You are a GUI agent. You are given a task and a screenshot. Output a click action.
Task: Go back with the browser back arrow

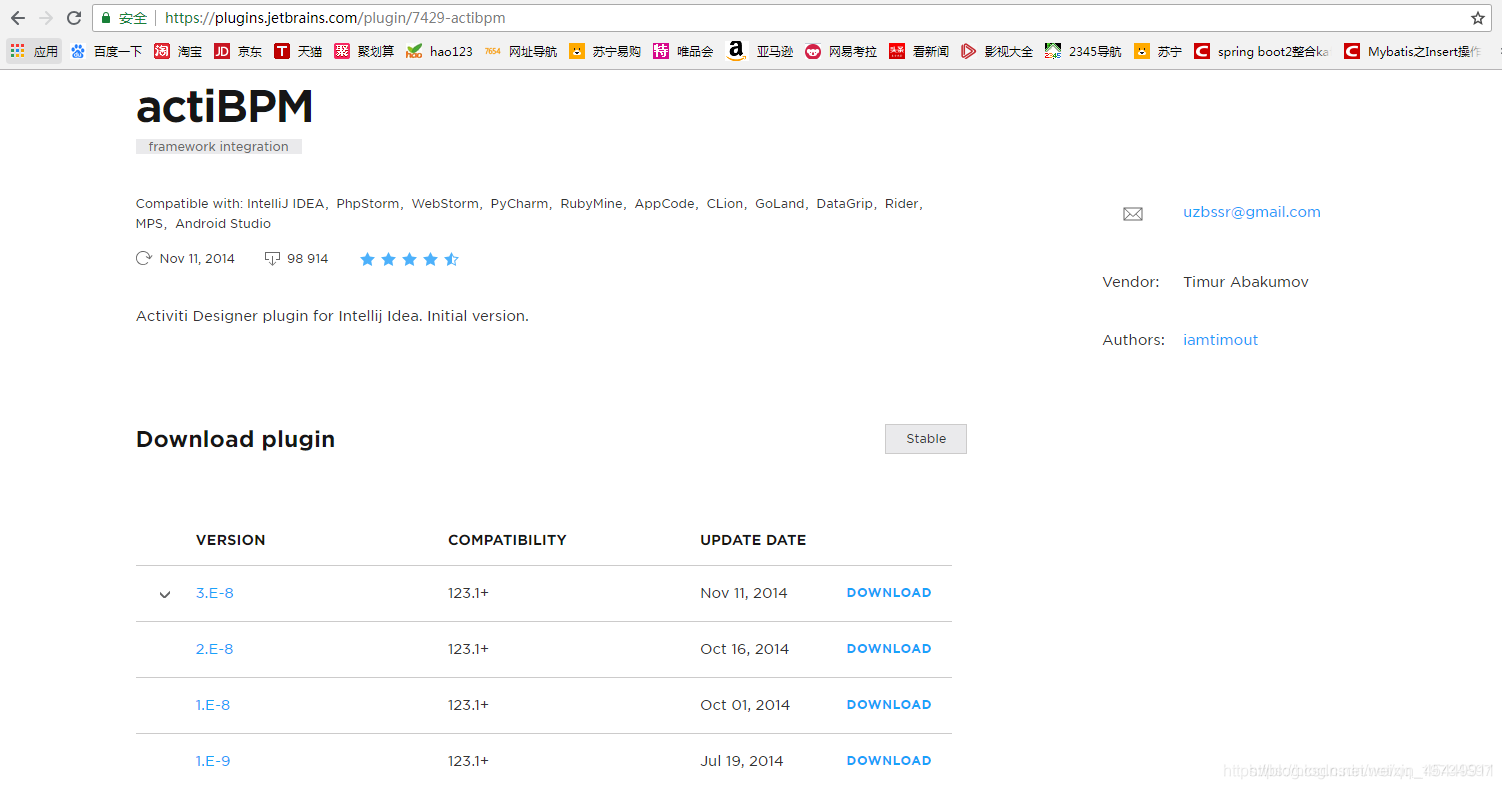pos(18,18)
